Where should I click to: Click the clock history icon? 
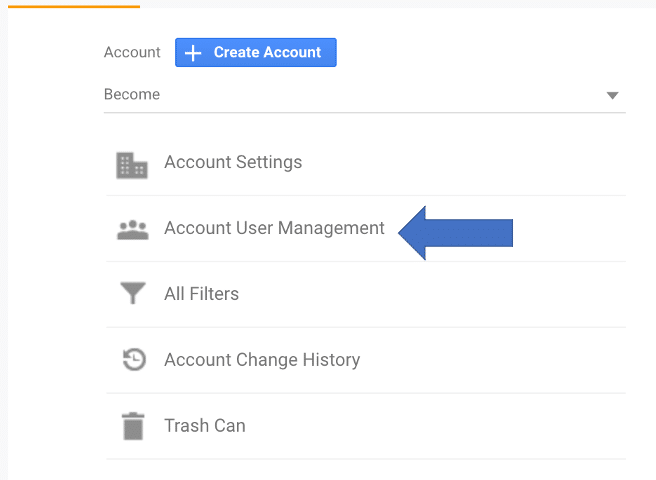[x=134, y=359]
